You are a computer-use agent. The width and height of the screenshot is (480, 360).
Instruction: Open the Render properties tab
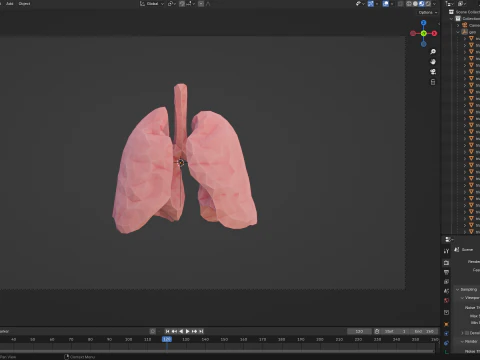(x=446, y=263)
